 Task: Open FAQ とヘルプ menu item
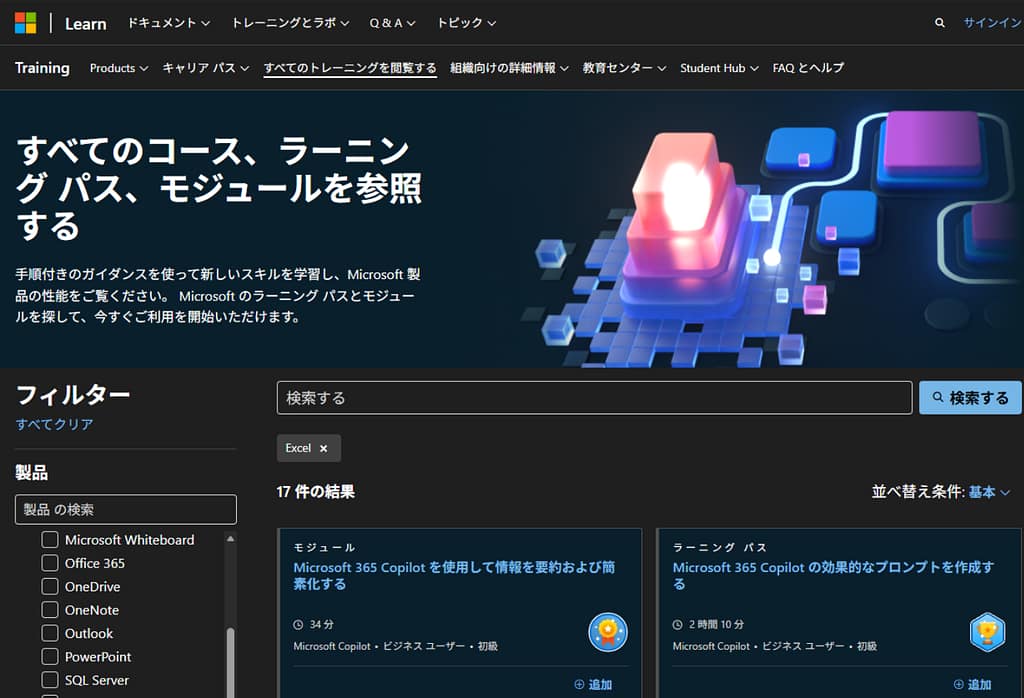click(808, 68)
